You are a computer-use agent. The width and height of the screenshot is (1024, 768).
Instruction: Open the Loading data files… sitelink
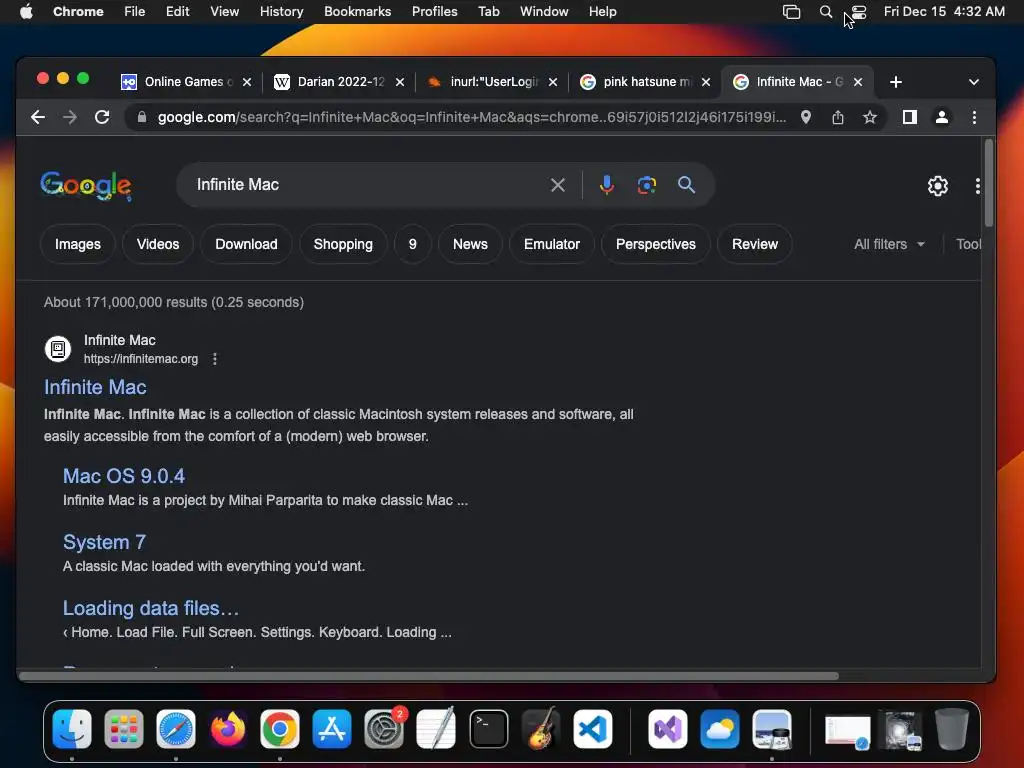tap(151, 608)
